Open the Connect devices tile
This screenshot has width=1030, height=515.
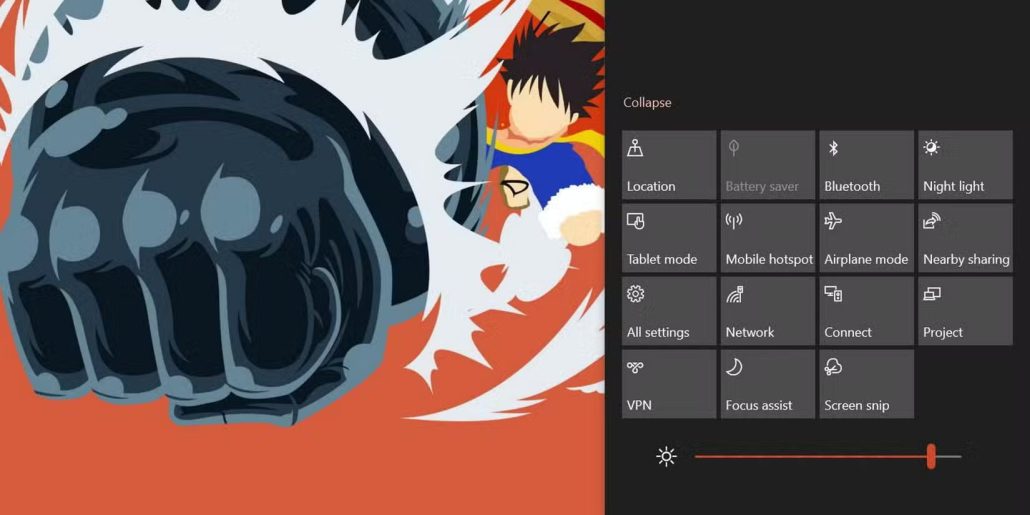(x=866, y=311)
